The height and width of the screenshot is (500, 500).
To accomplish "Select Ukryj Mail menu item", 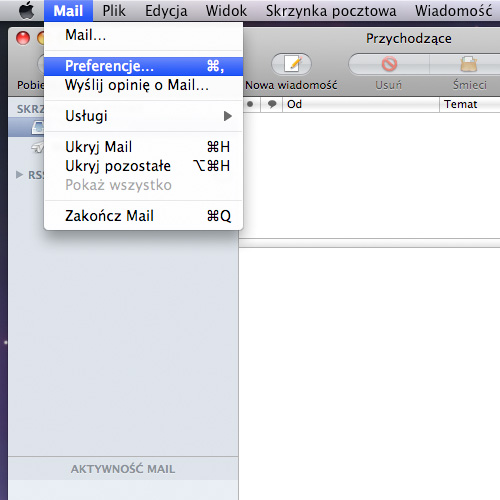I will pyautogui.click(x=143, y=147).
